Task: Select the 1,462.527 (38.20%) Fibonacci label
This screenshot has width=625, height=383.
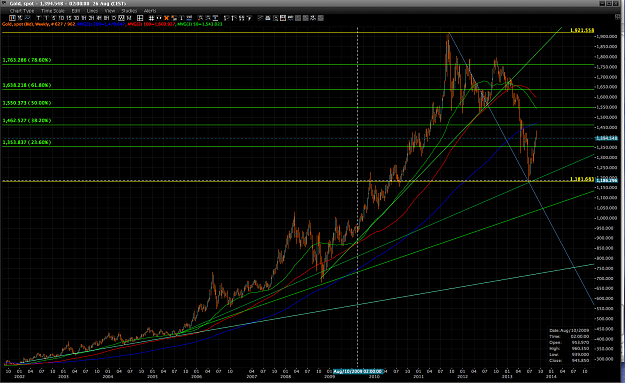Action: [27, 120]
